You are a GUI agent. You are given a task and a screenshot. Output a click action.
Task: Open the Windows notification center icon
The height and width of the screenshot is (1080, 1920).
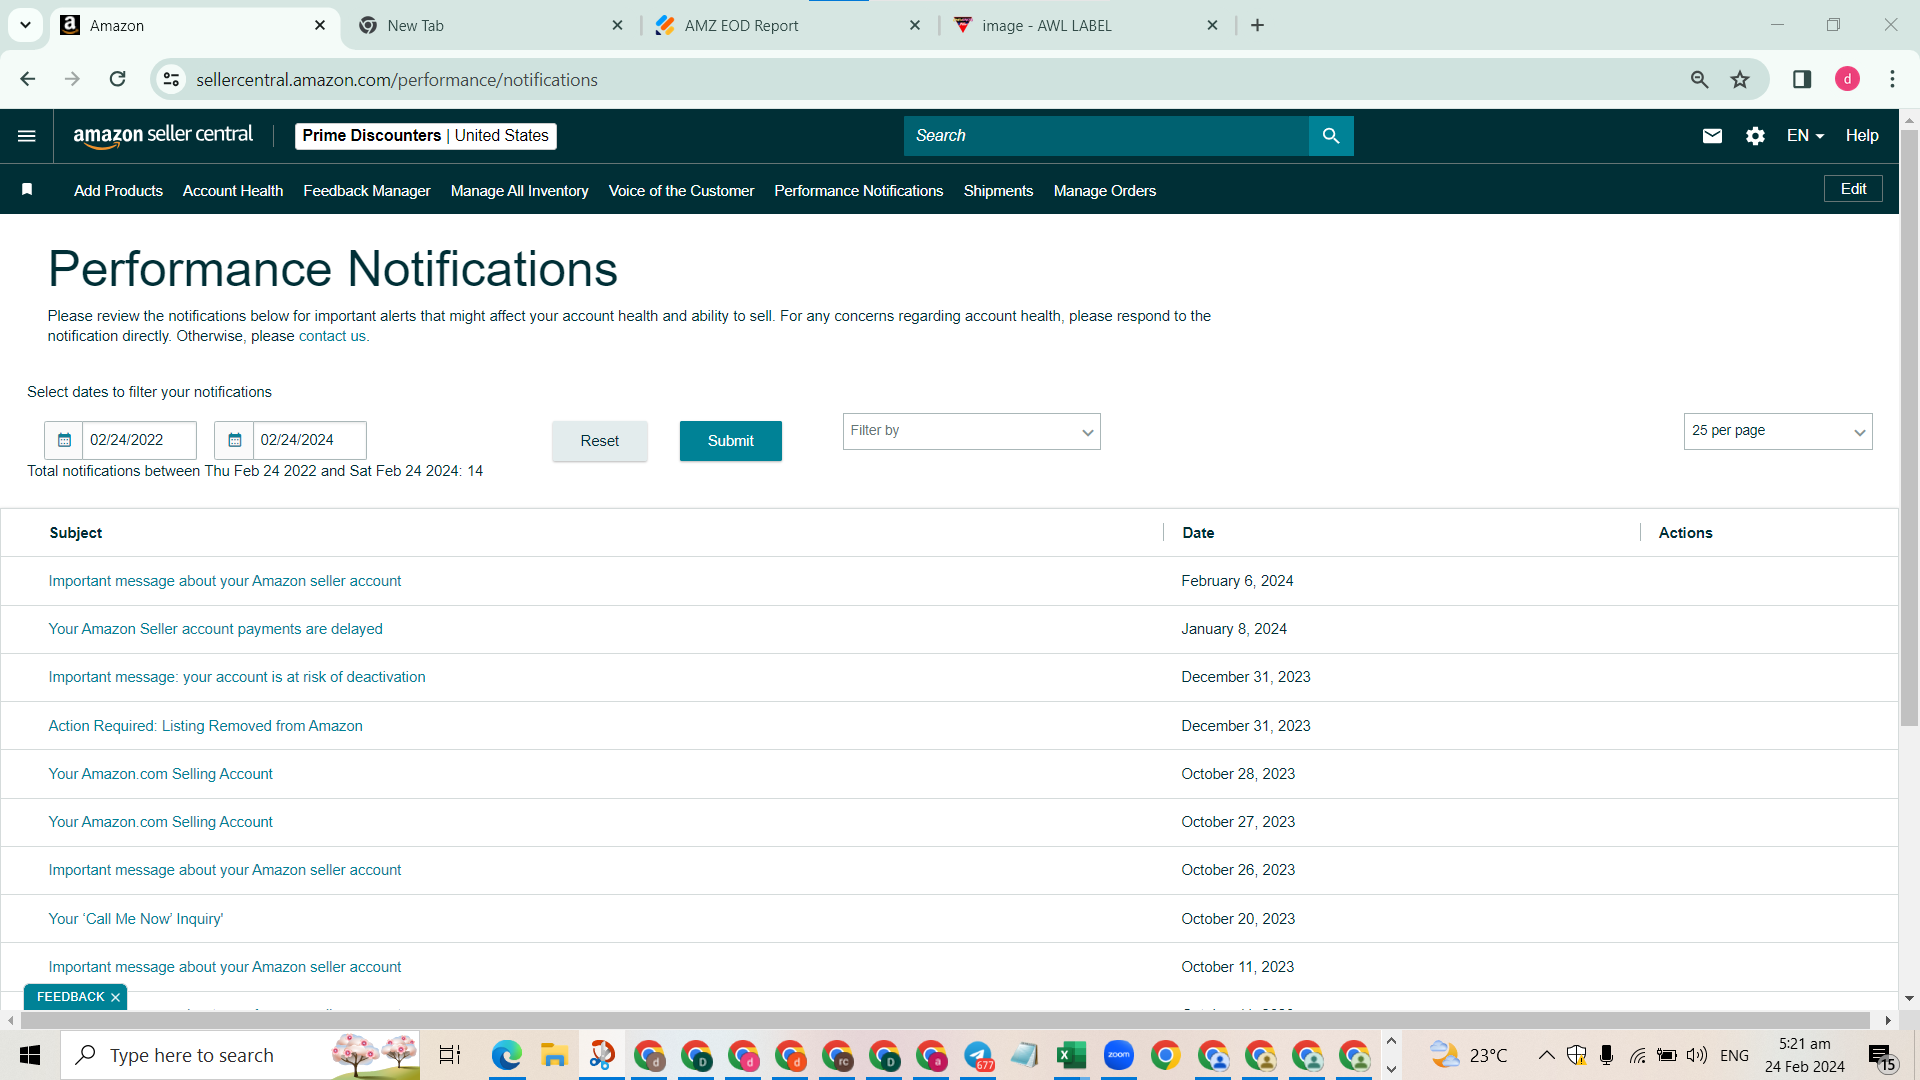tap(1881, 1056)
